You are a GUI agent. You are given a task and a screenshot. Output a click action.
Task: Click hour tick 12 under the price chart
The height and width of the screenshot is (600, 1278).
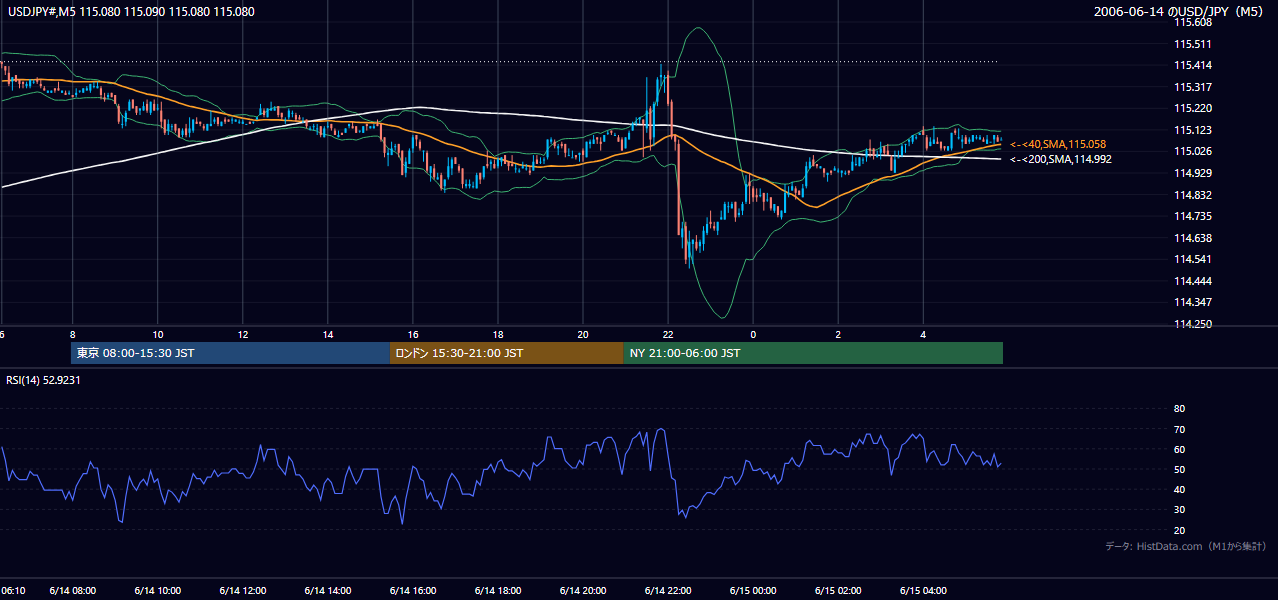point(243,335)
